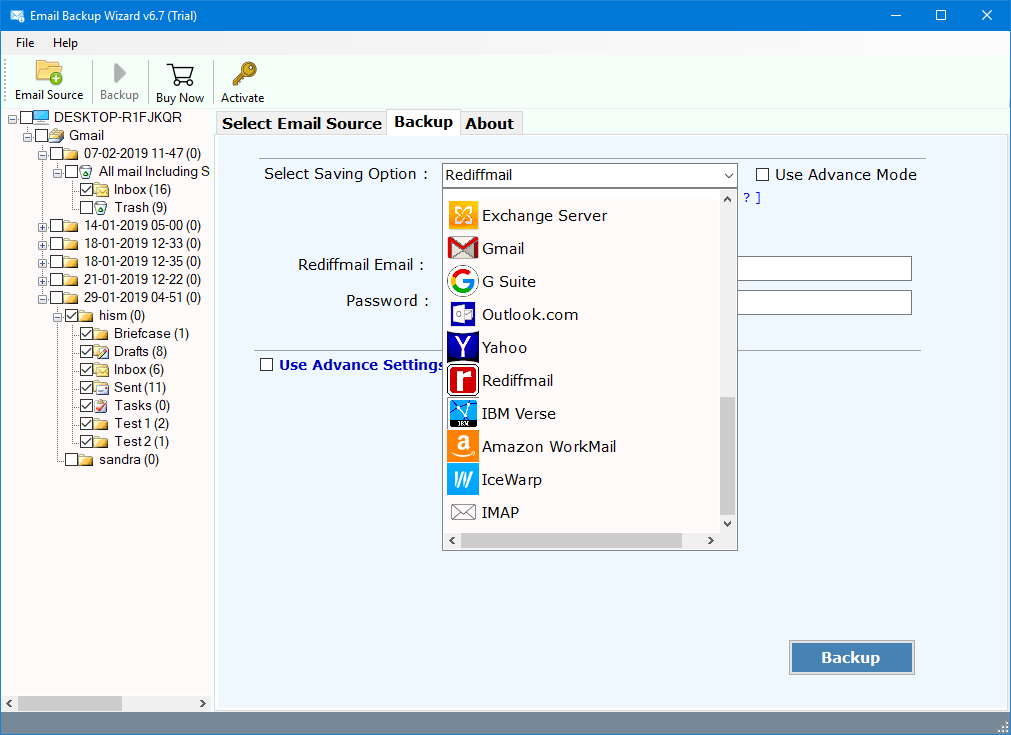Switch to Select Email Source tab
The height and width of the screenshot is (735, 1011).
coord(302,123)
